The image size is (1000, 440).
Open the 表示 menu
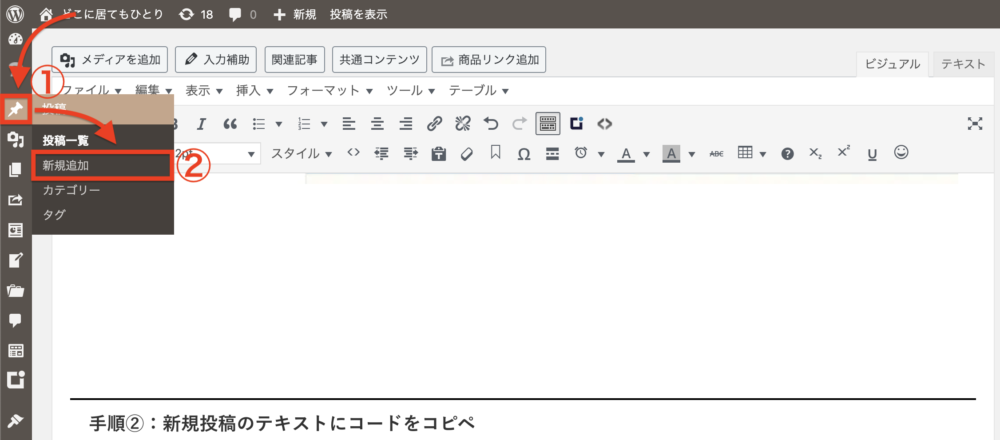(203, 91)
